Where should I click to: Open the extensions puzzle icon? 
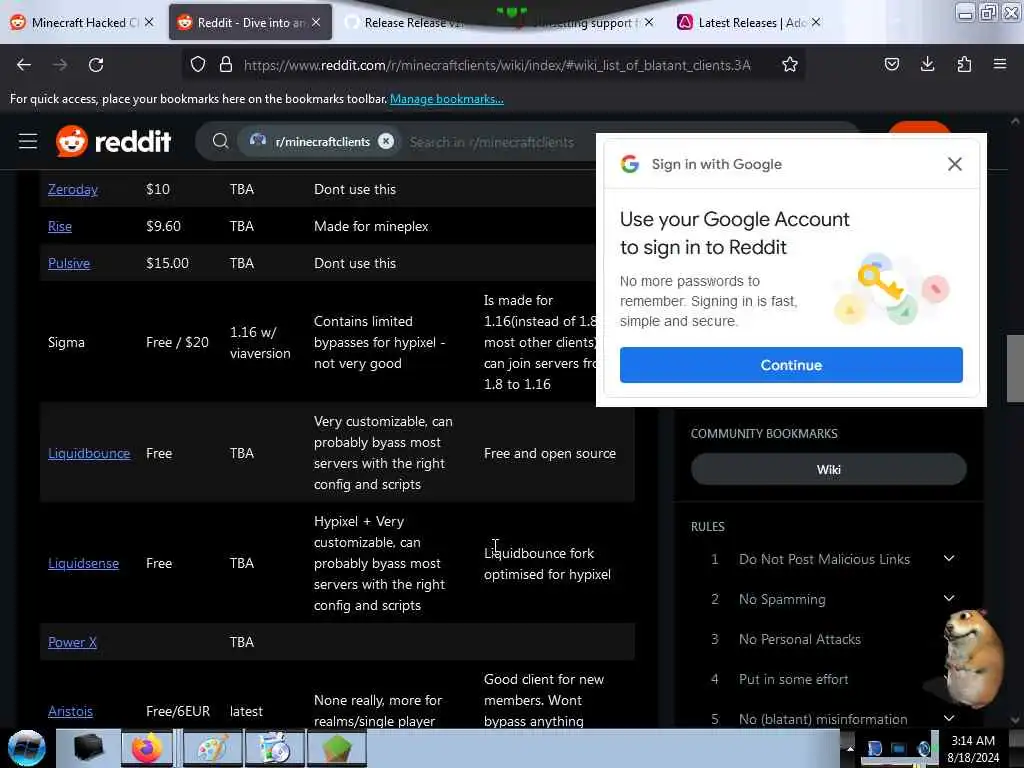pyautogui.click(x=964, y=64)
